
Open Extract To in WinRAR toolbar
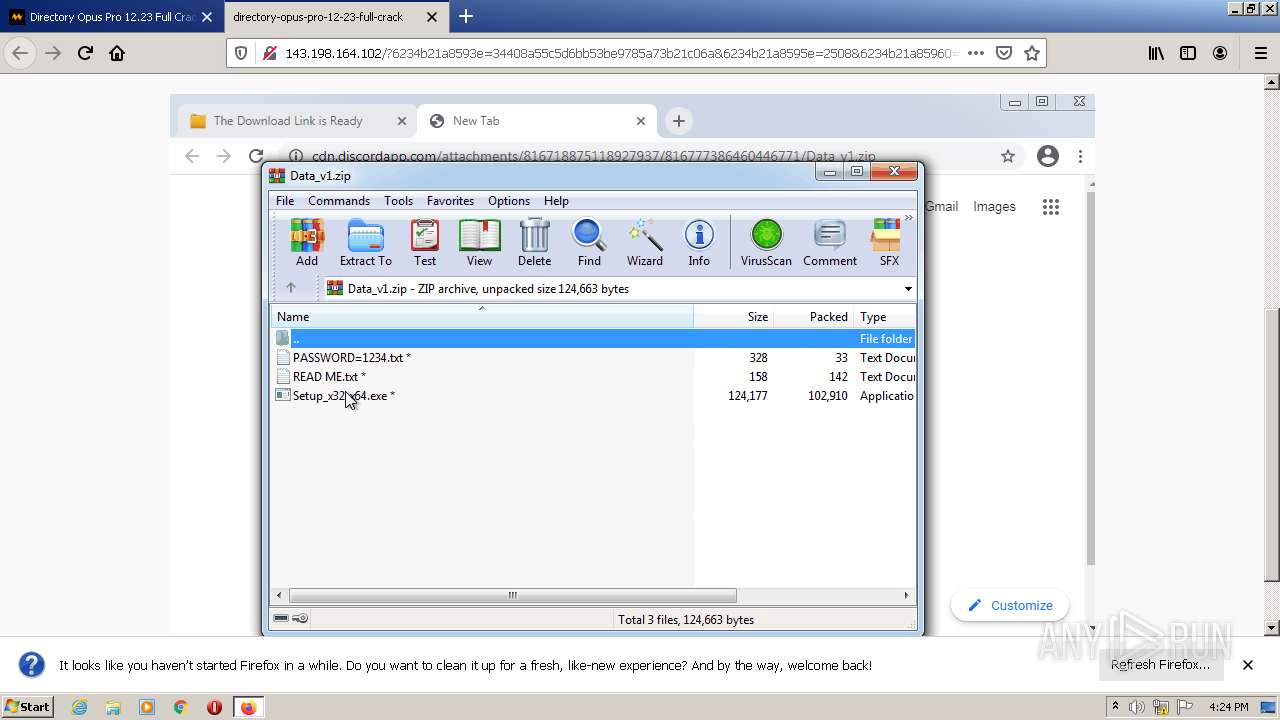point(365,243)
